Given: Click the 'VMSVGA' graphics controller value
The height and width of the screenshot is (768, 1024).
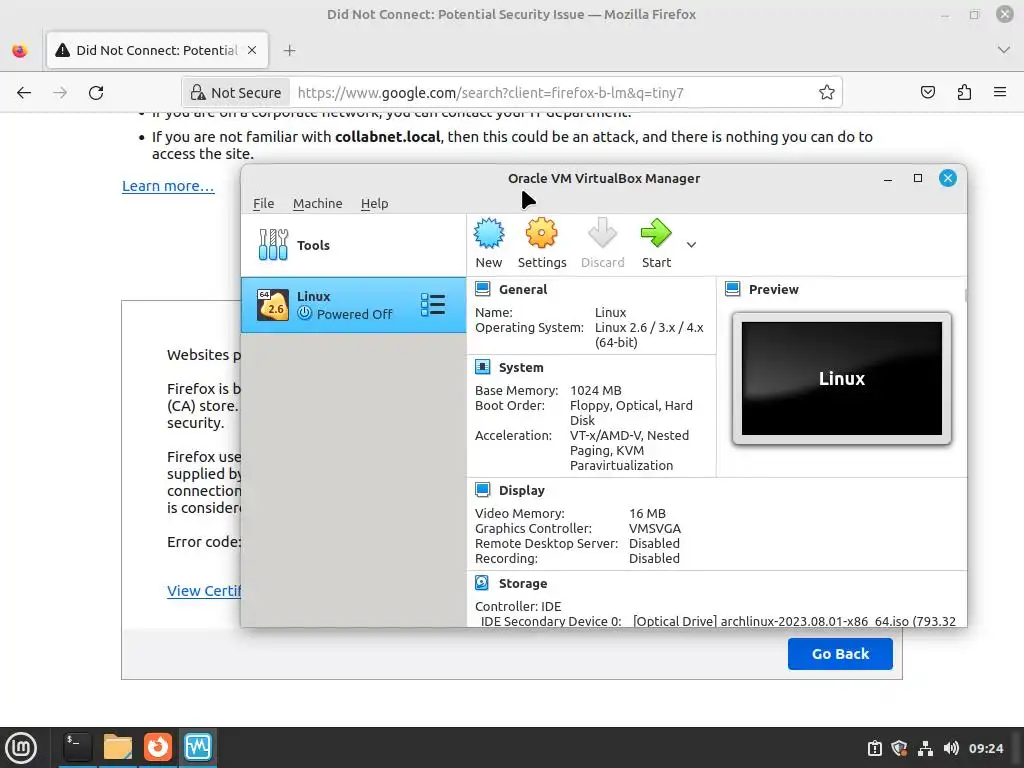Looking at the screenshot, I should 654,528.
